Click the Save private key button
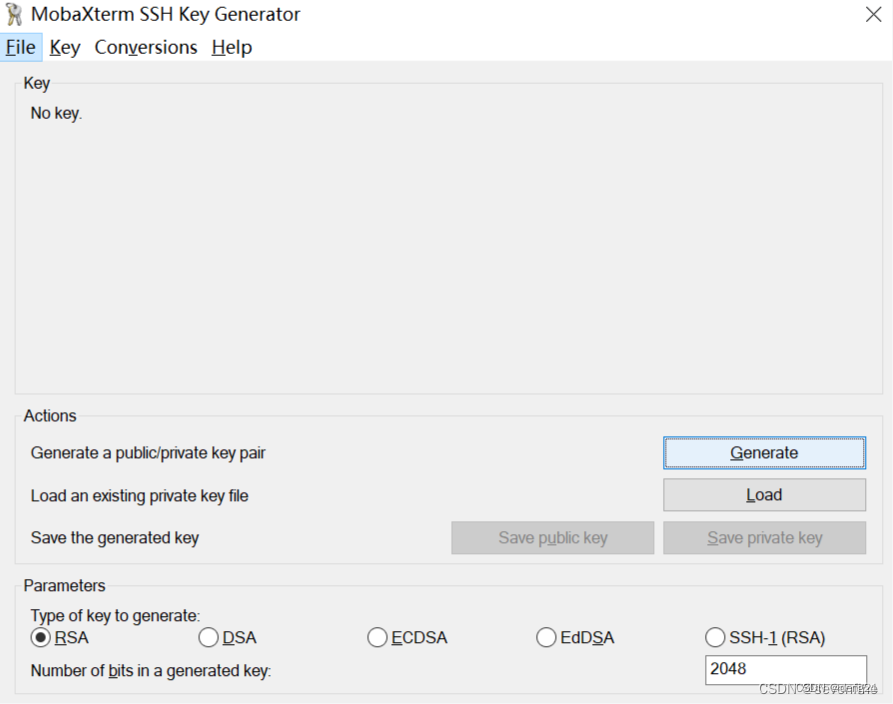Image resolution: width=893 pixels, height=704 pixels. click(764, 538)
